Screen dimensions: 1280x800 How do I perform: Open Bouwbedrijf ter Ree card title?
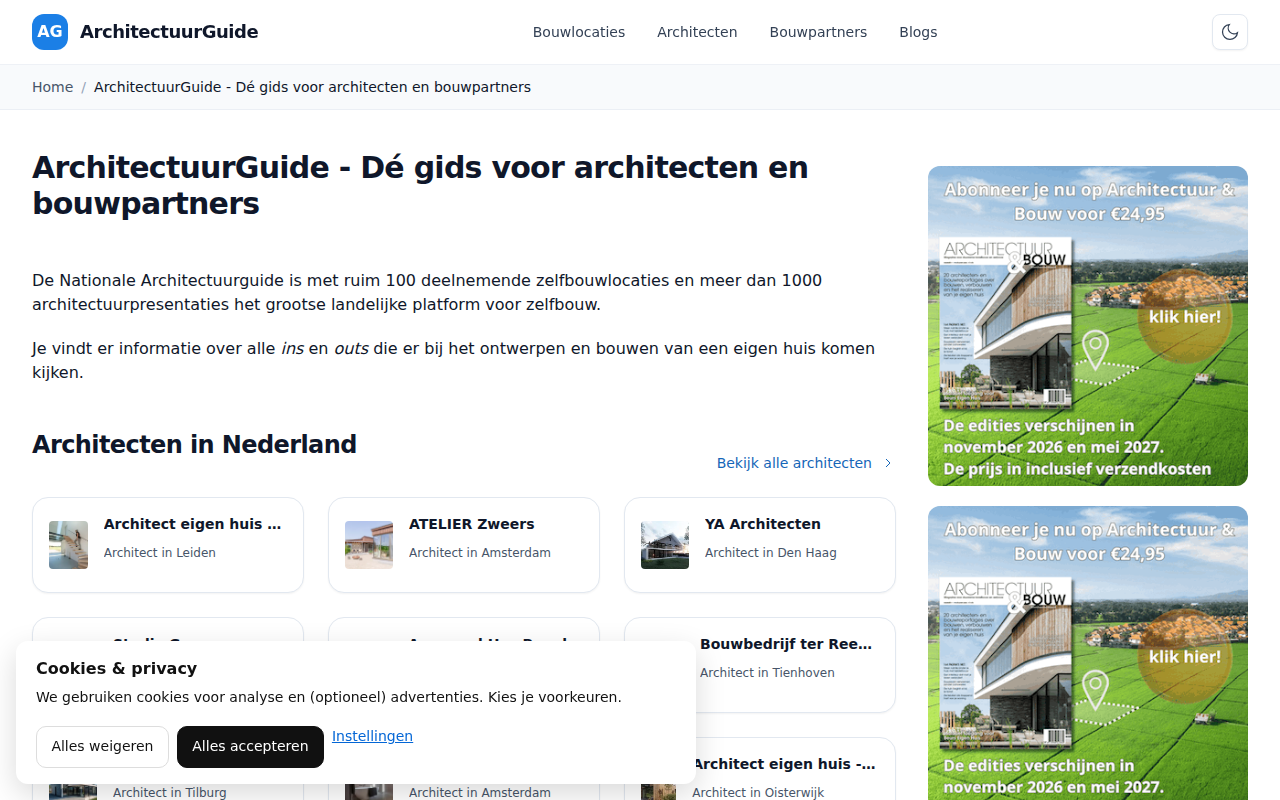[786, 644]
